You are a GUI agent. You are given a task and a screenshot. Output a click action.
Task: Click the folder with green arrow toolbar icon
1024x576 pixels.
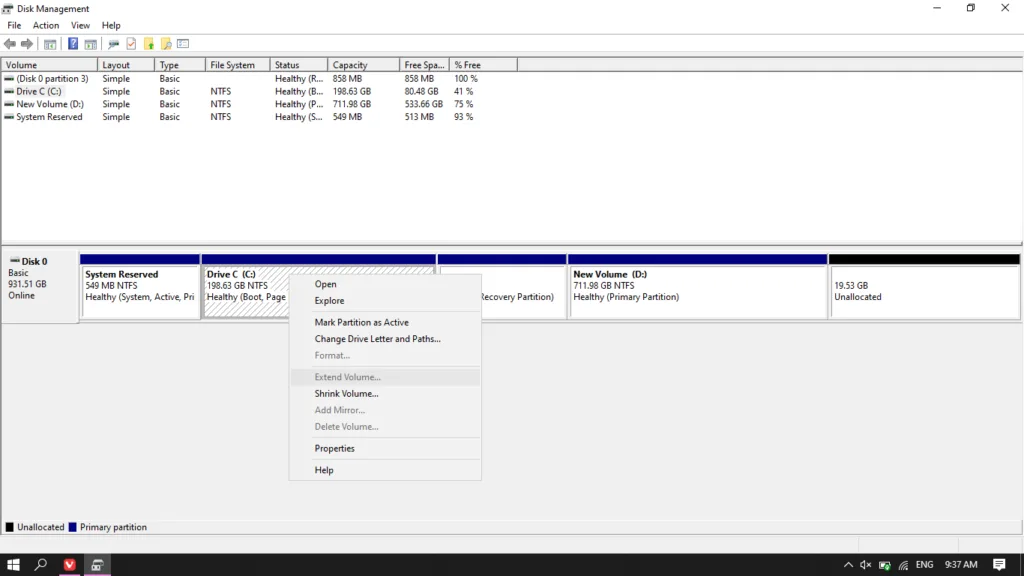149,44
